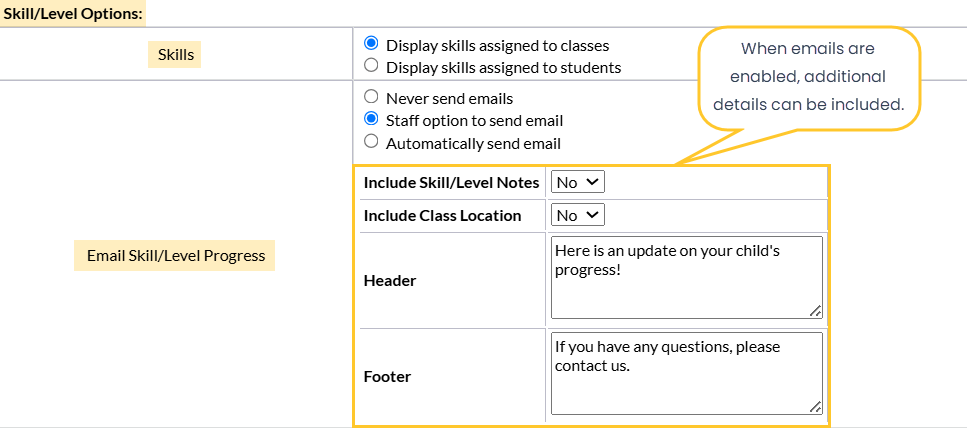Click the bold Header field label
This screenshot has height=428, width=967.
pyautogui.click(x=389, y=281)
